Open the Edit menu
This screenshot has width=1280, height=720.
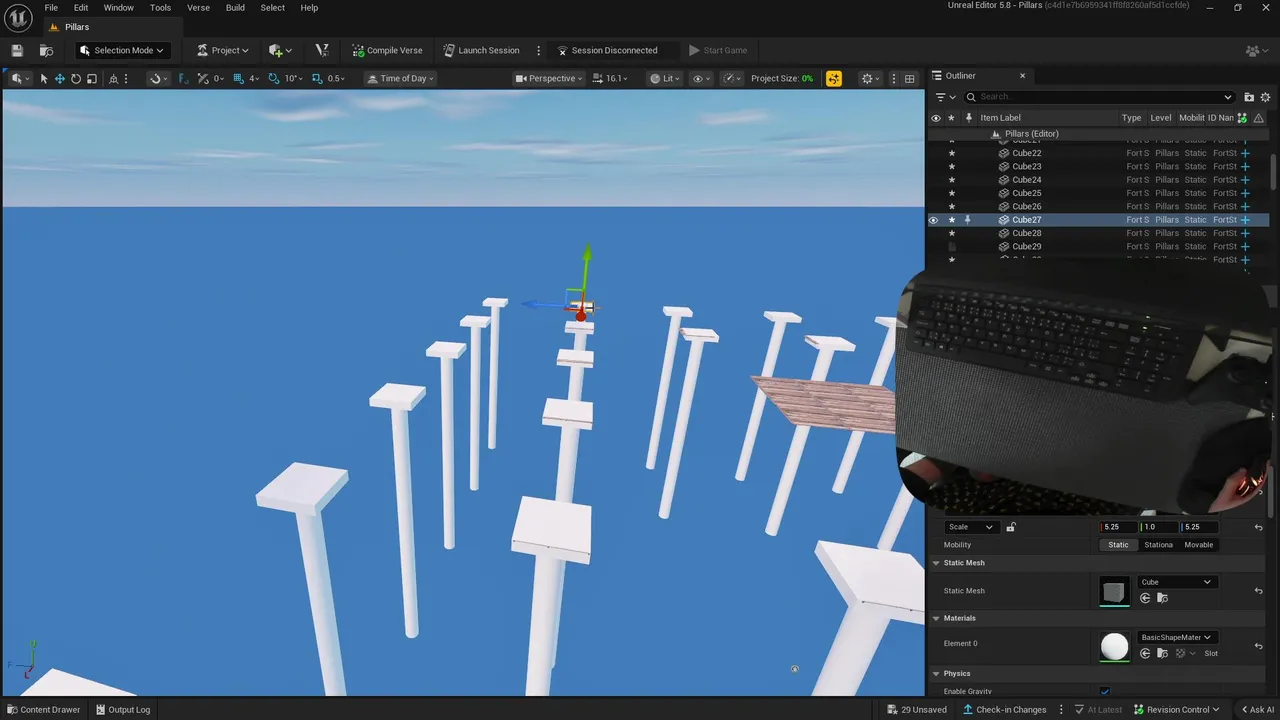coord(81,7)
